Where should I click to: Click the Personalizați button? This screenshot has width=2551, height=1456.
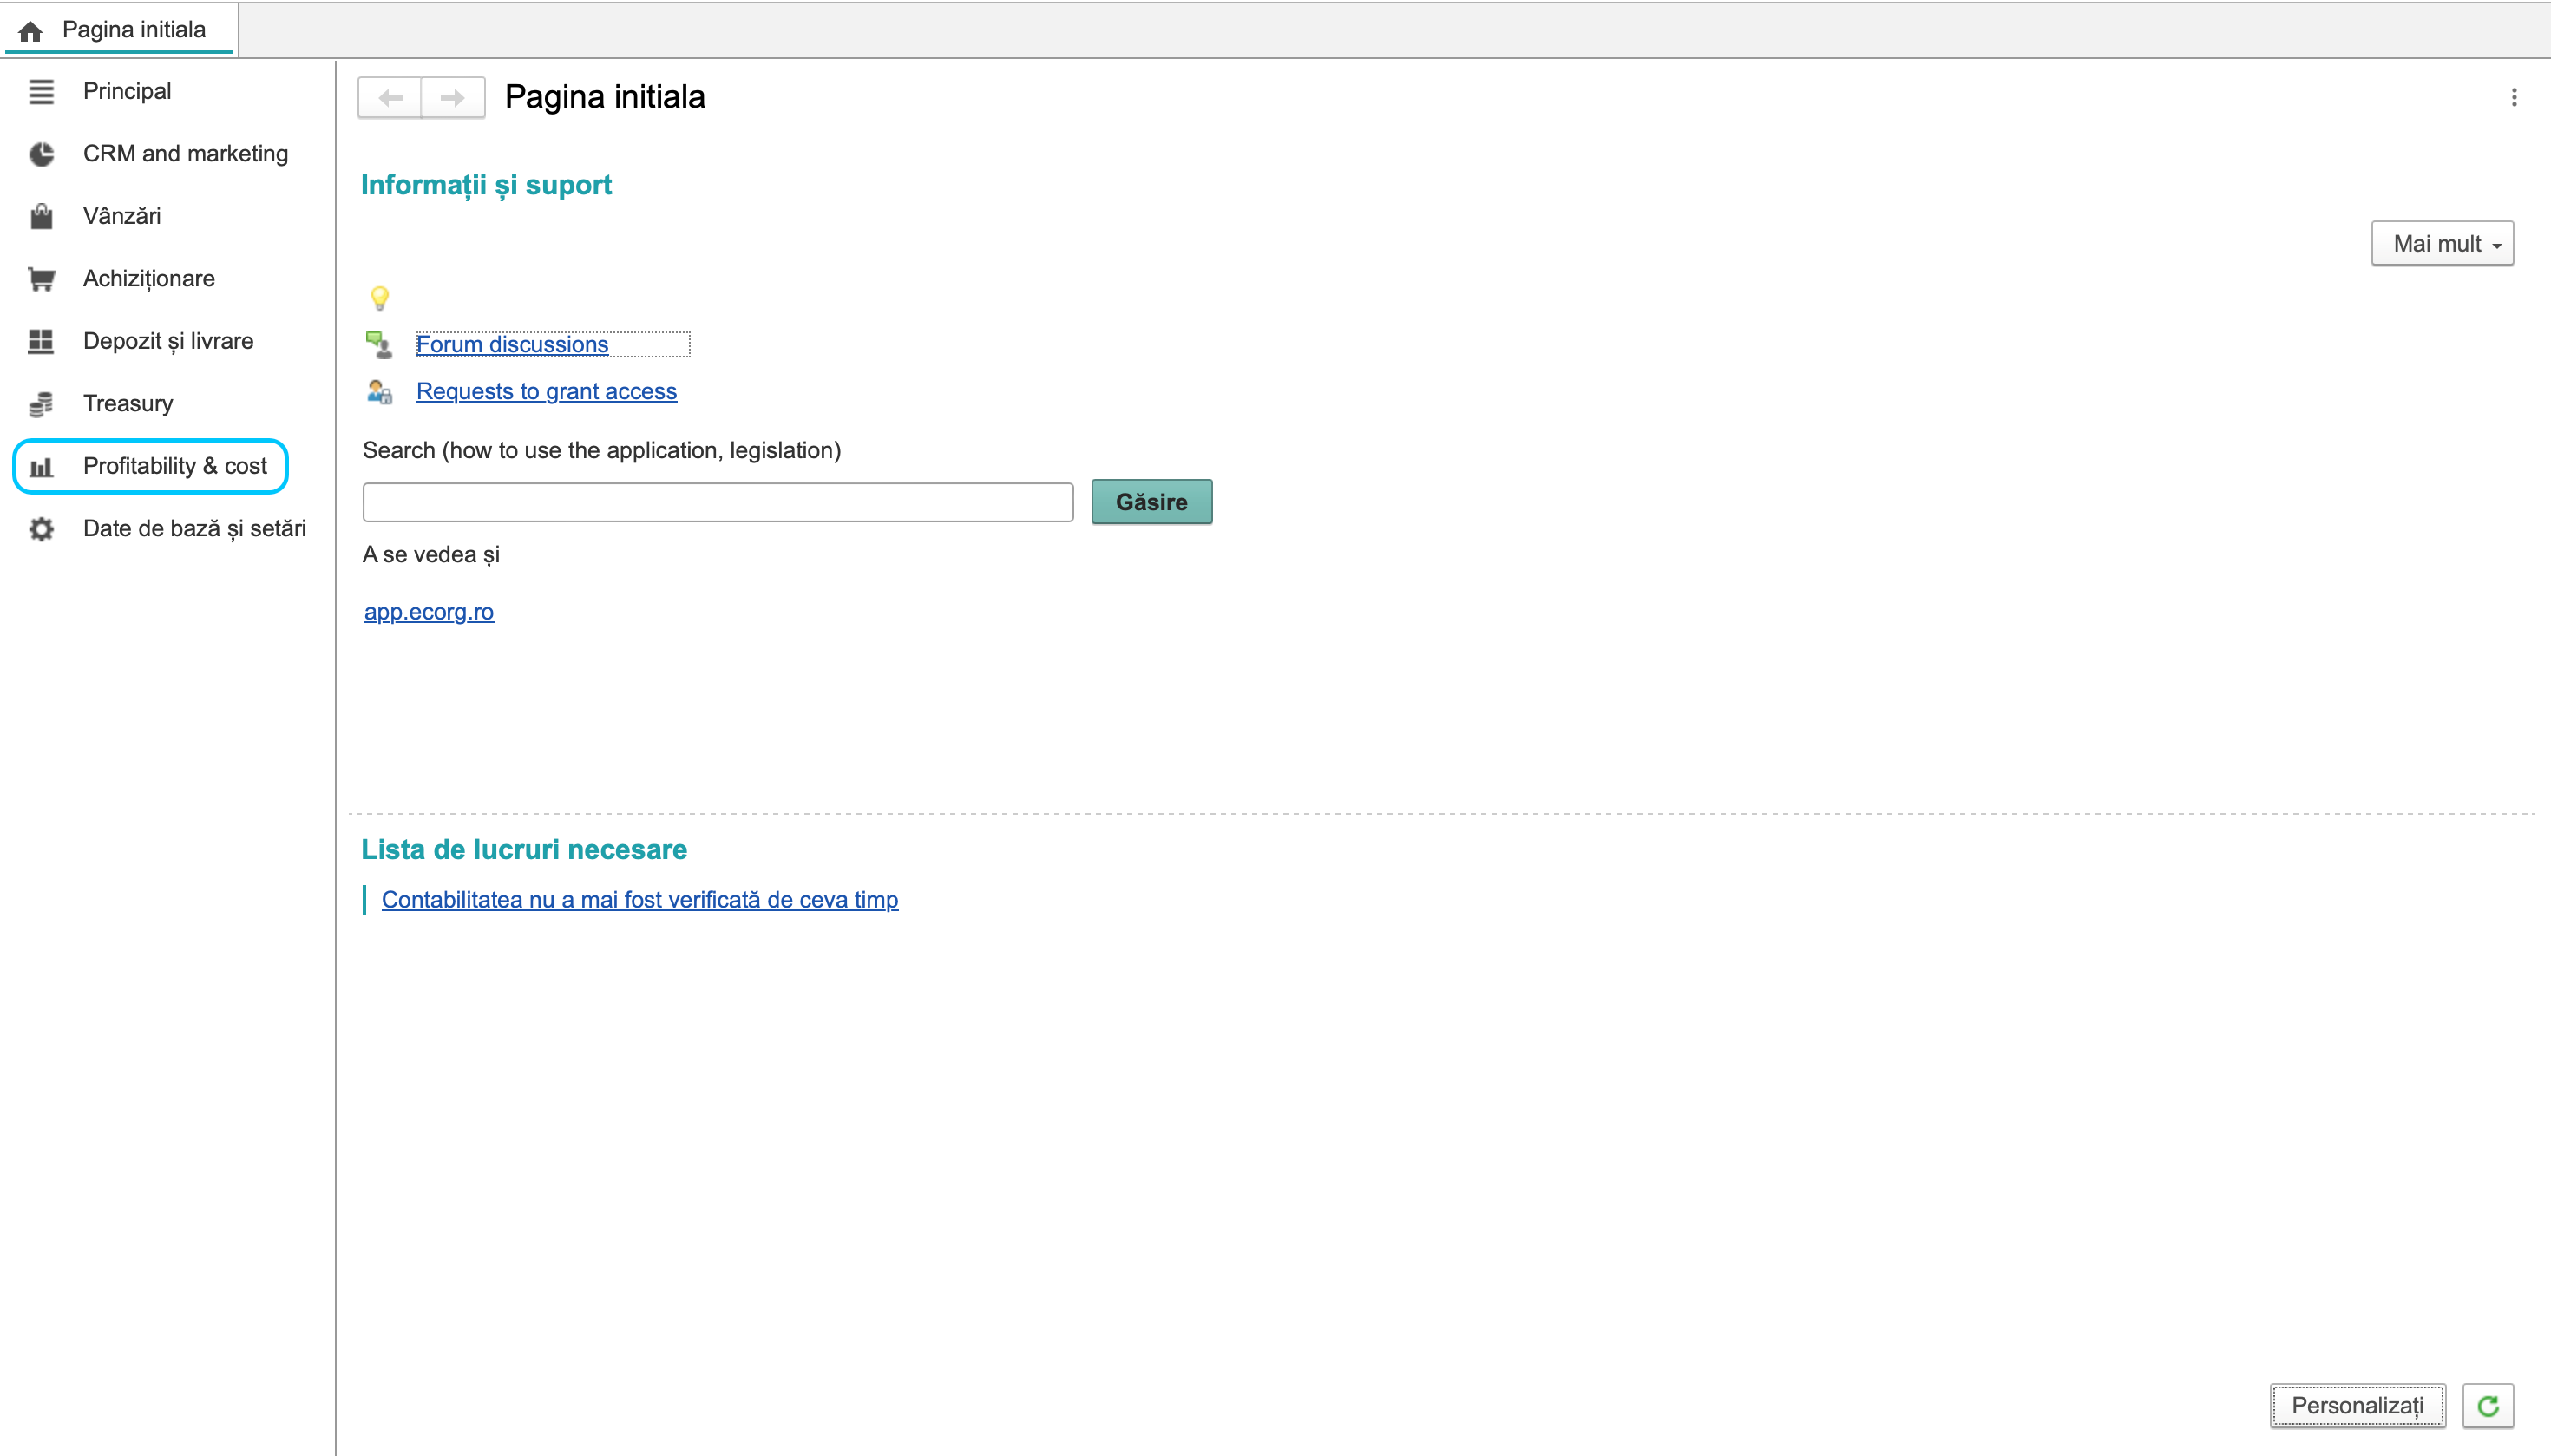pos(2357,1406)
